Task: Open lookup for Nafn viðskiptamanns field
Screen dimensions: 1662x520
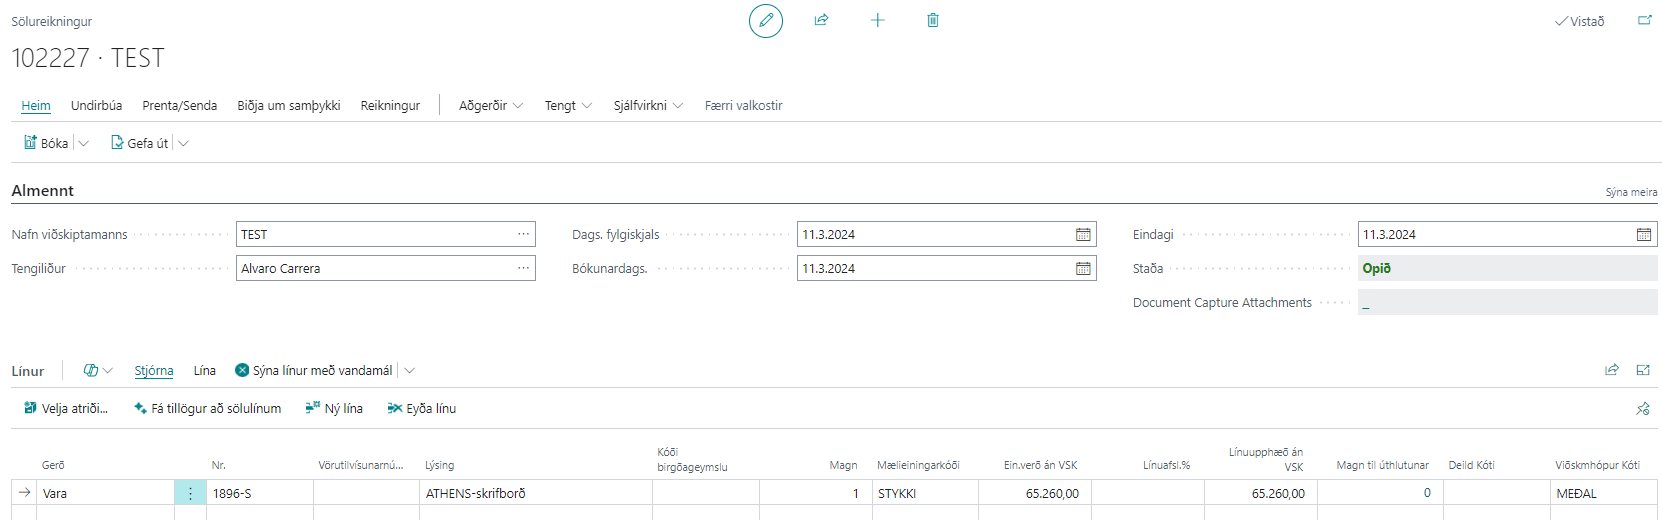Action: coord(523,235)
